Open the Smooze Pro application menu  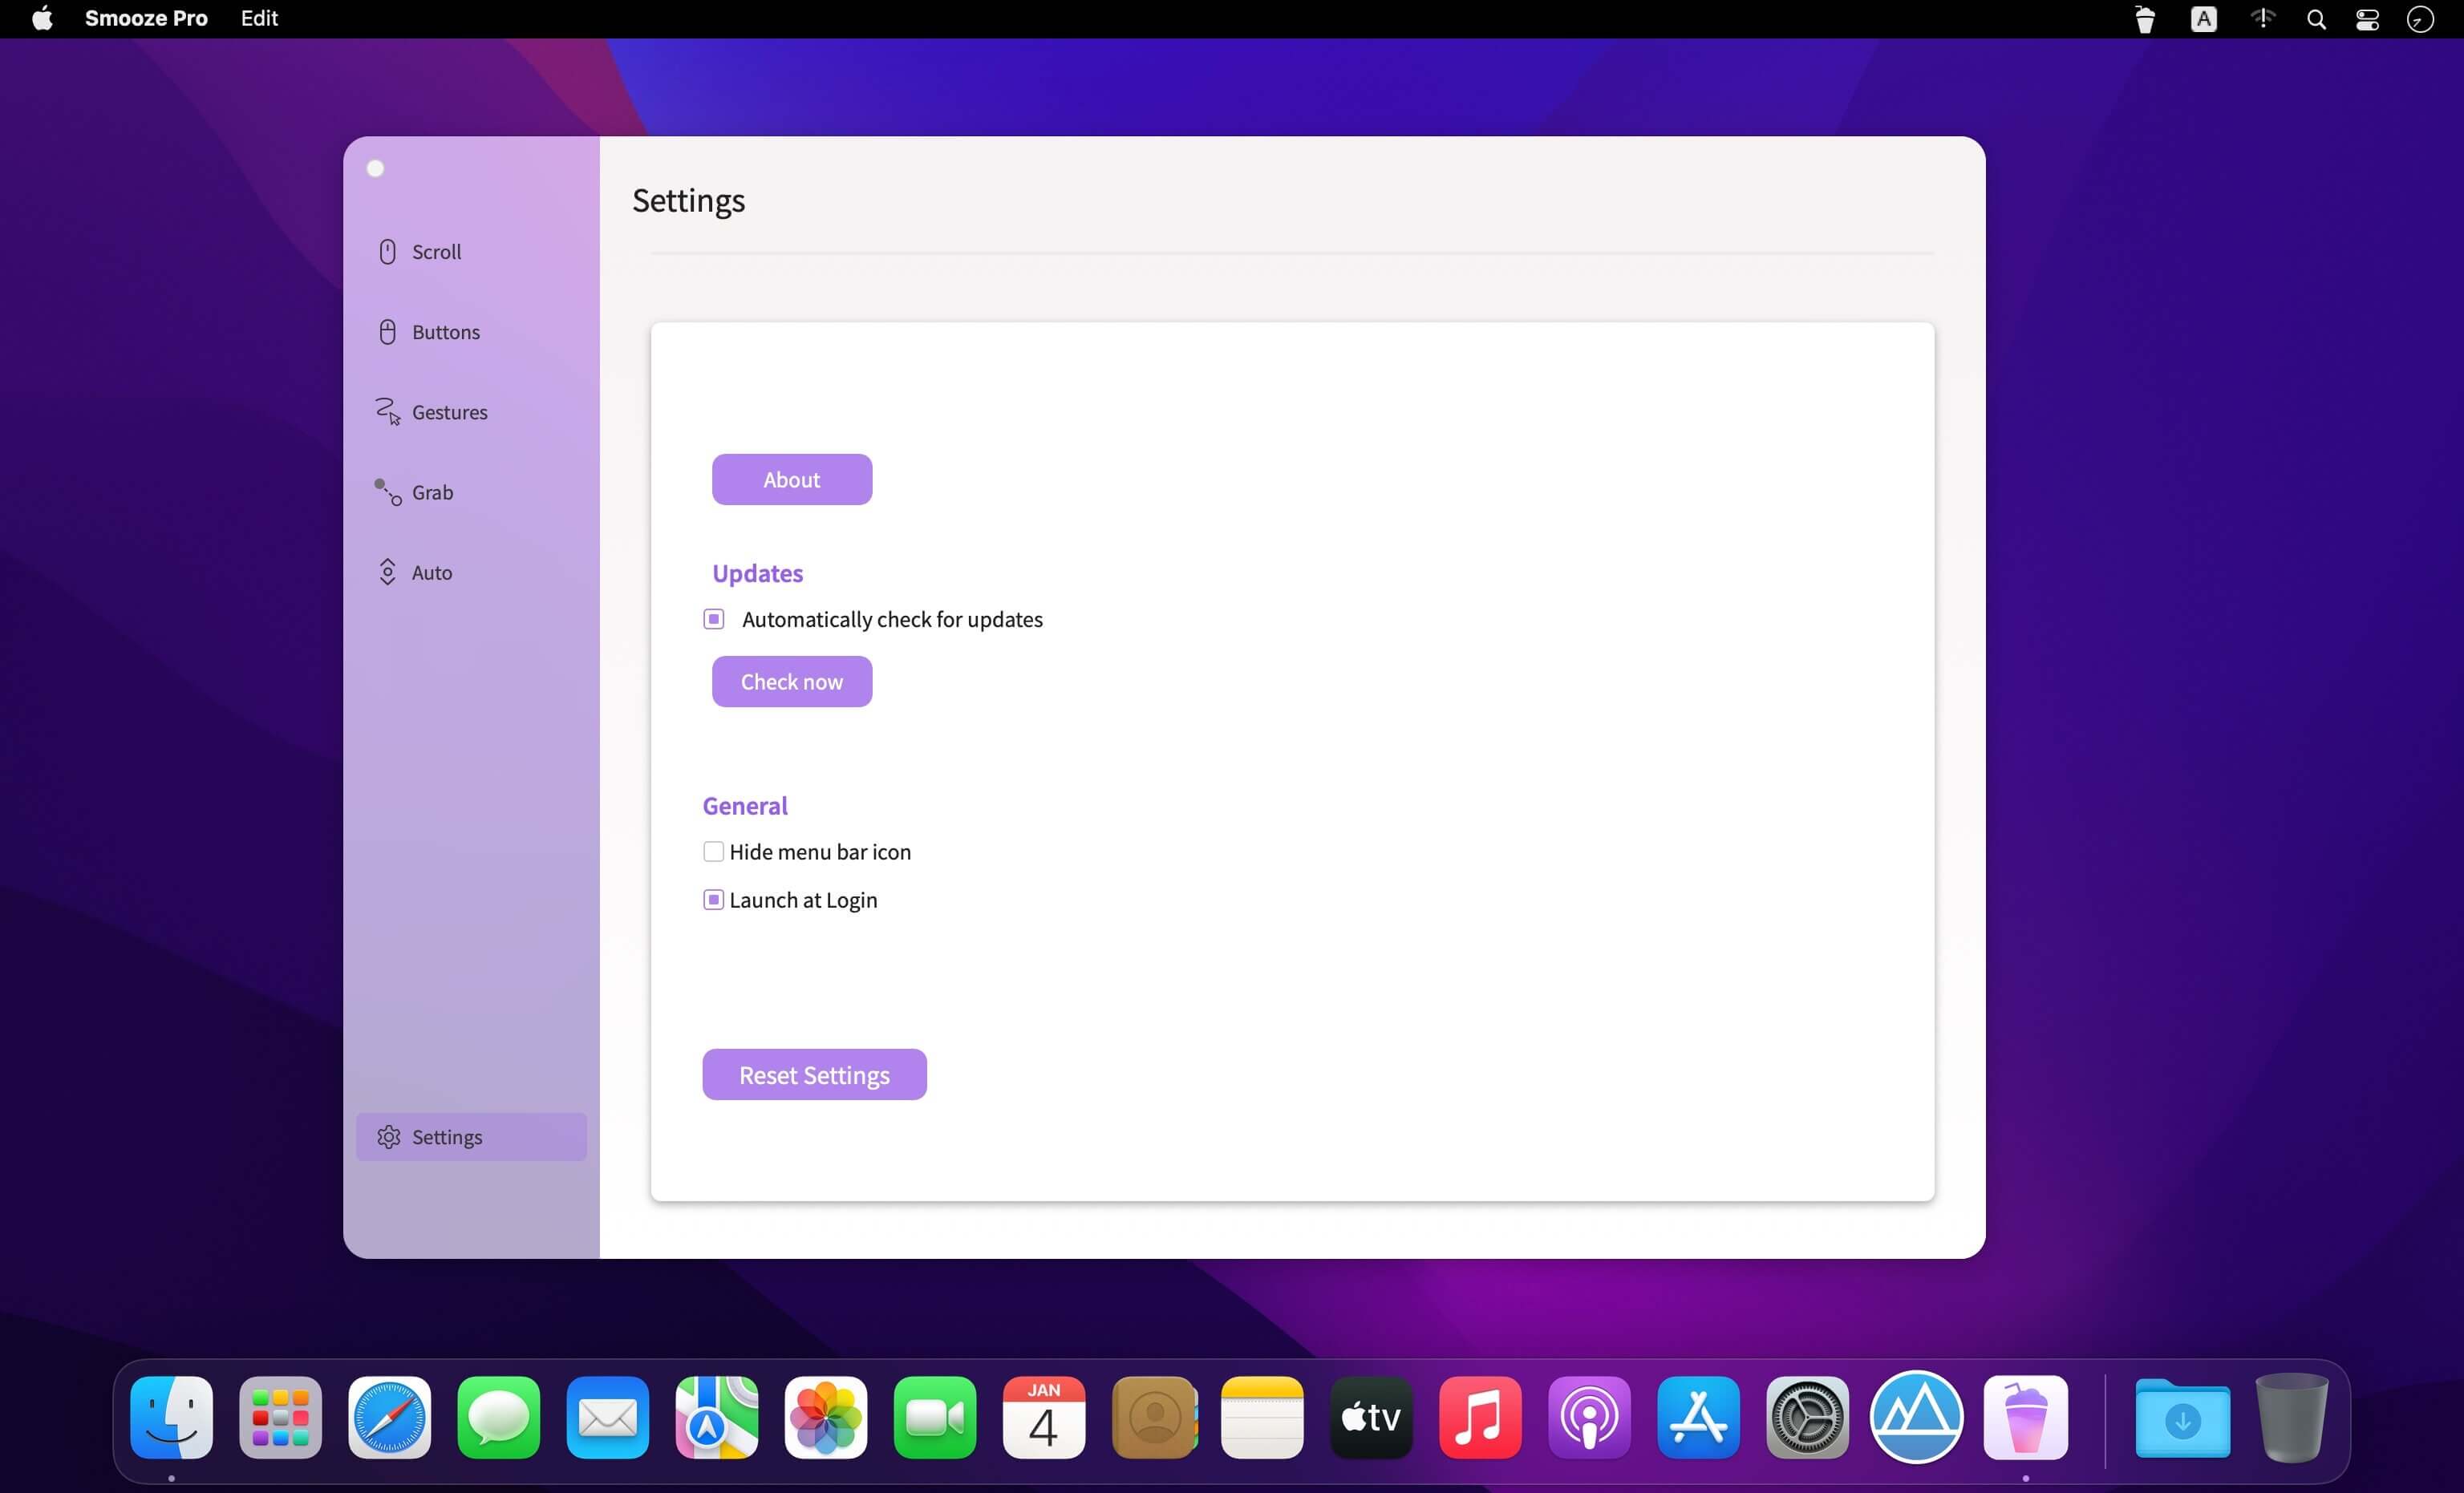point(146,19)
